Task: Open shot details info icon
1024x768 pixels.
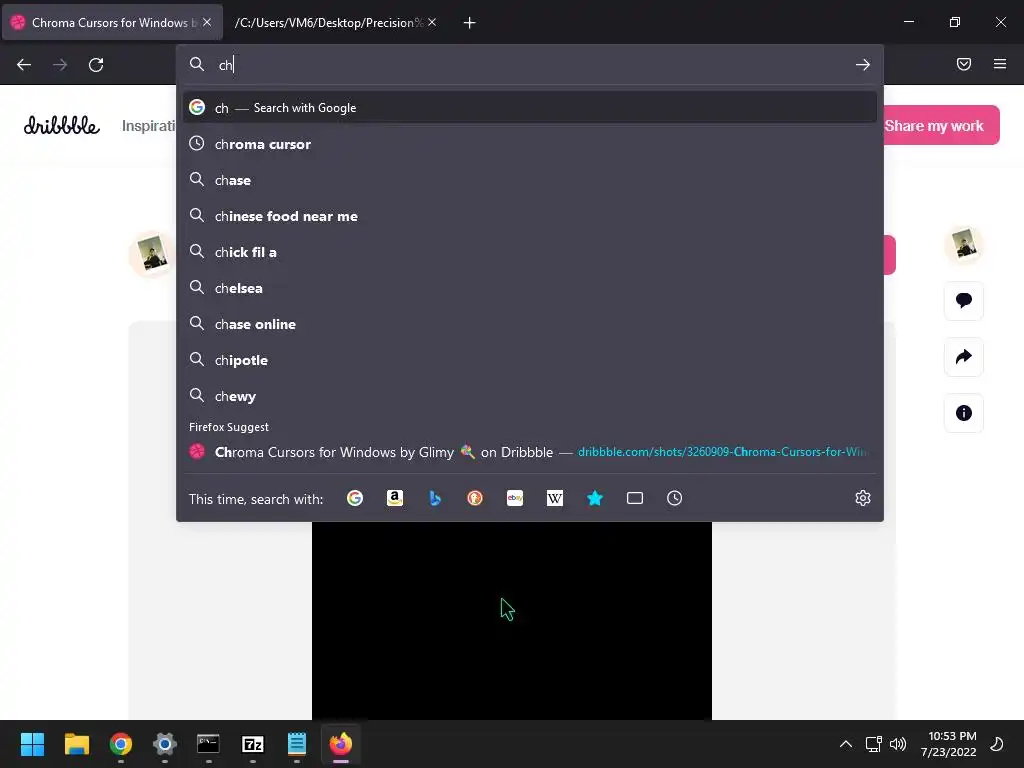Action: [964, 413]
